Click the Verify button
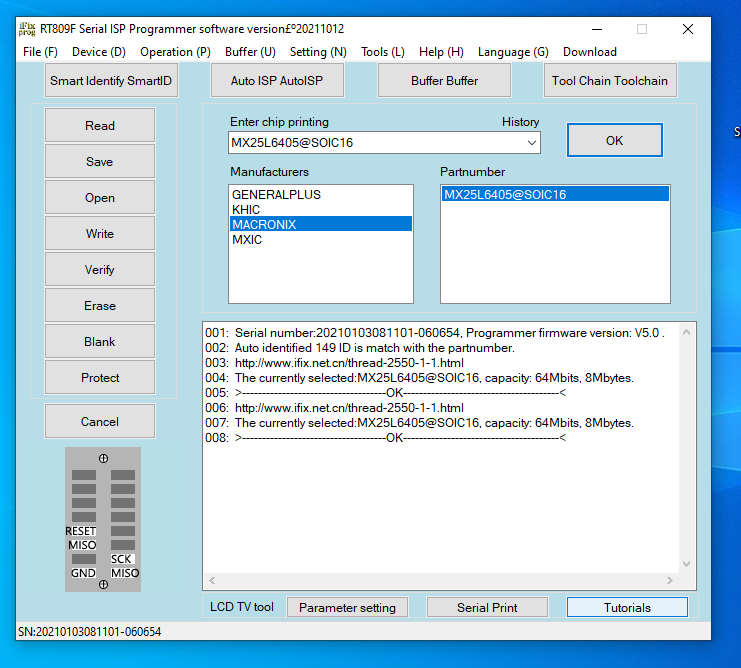This screenshot has width=741, height=668. [100, 270]
